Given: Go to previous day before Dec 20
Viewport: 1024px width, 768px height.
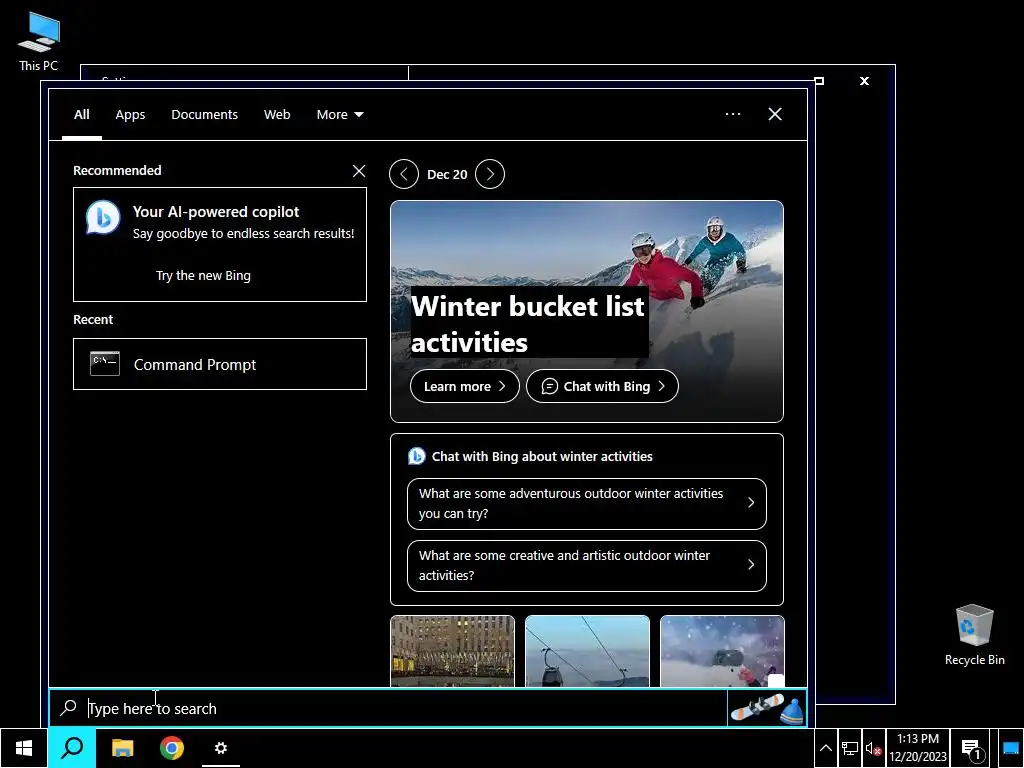Looking at the screenshot, I should (404, 174).
